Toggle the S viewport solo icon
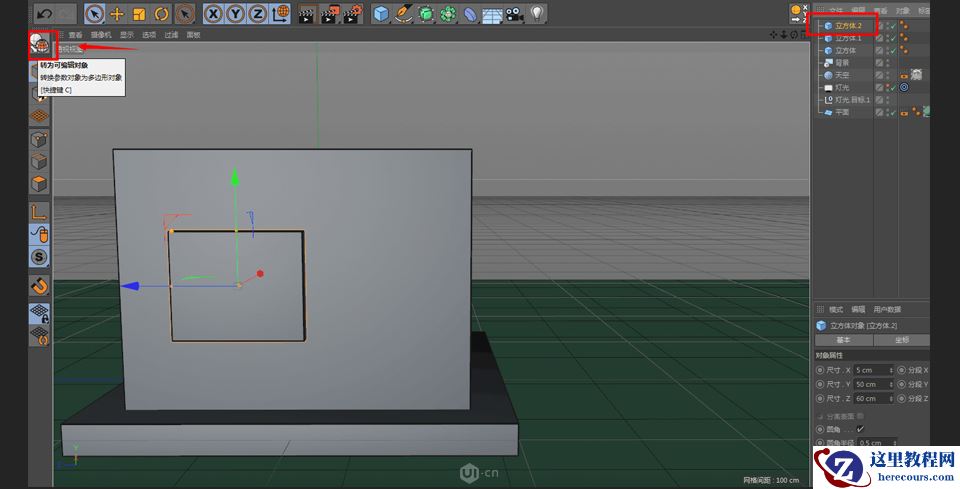This screenshot has width=960, height=489. [x=39, y=256]
